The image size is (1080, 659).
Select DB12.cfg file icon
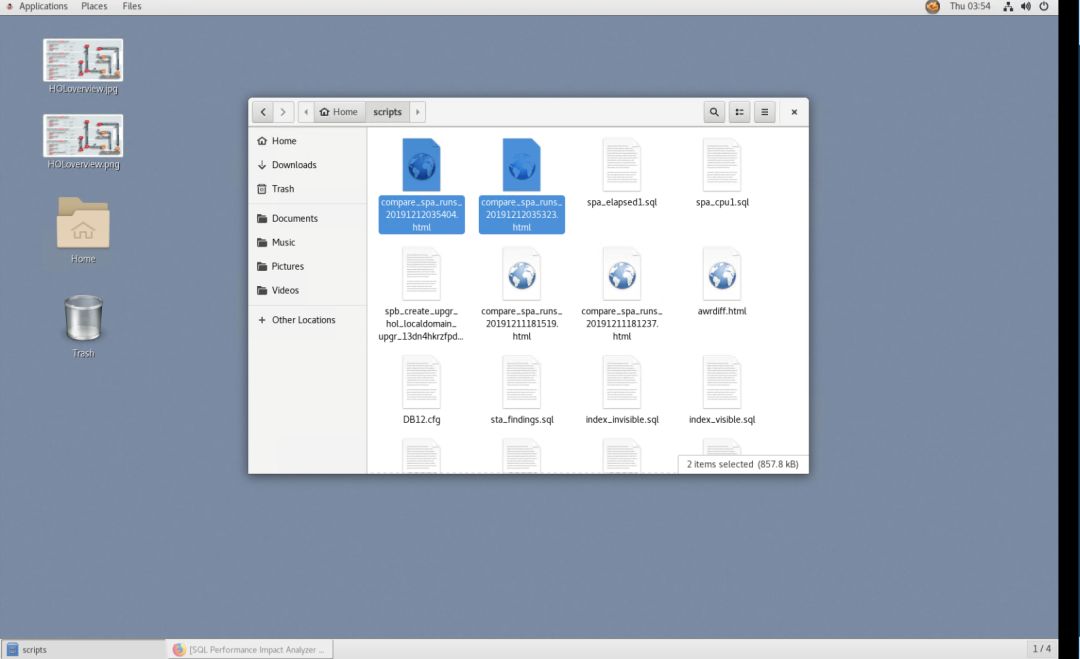tap(422, 383)
